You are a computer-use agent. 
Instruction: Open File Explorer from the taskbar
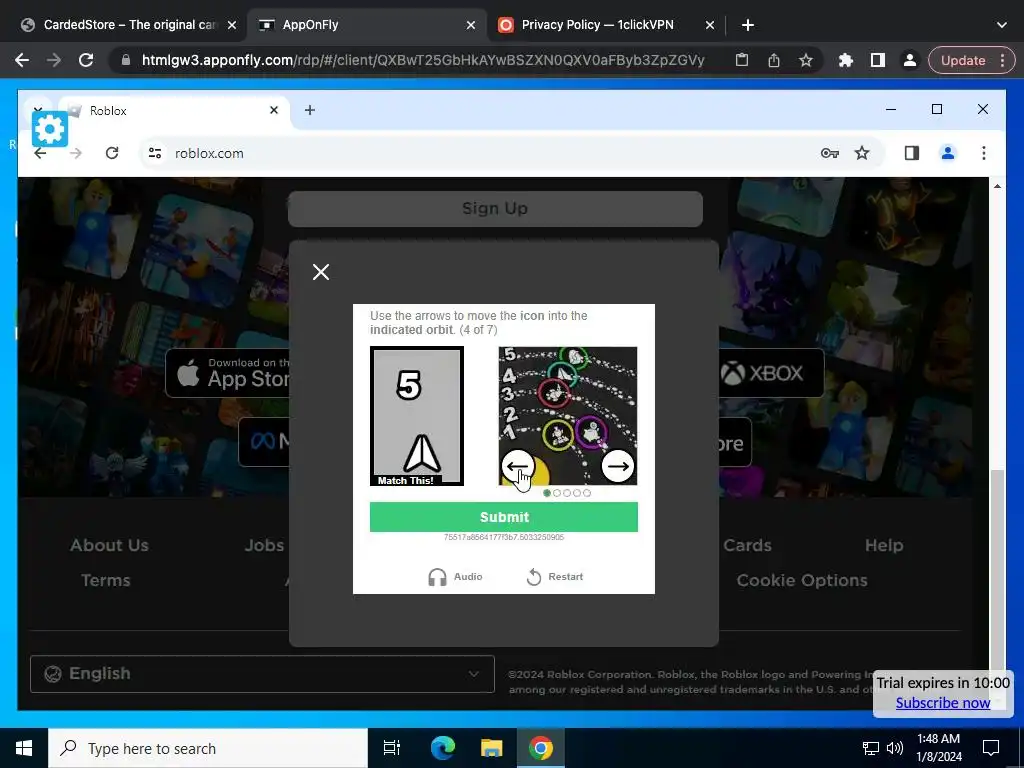491,748
